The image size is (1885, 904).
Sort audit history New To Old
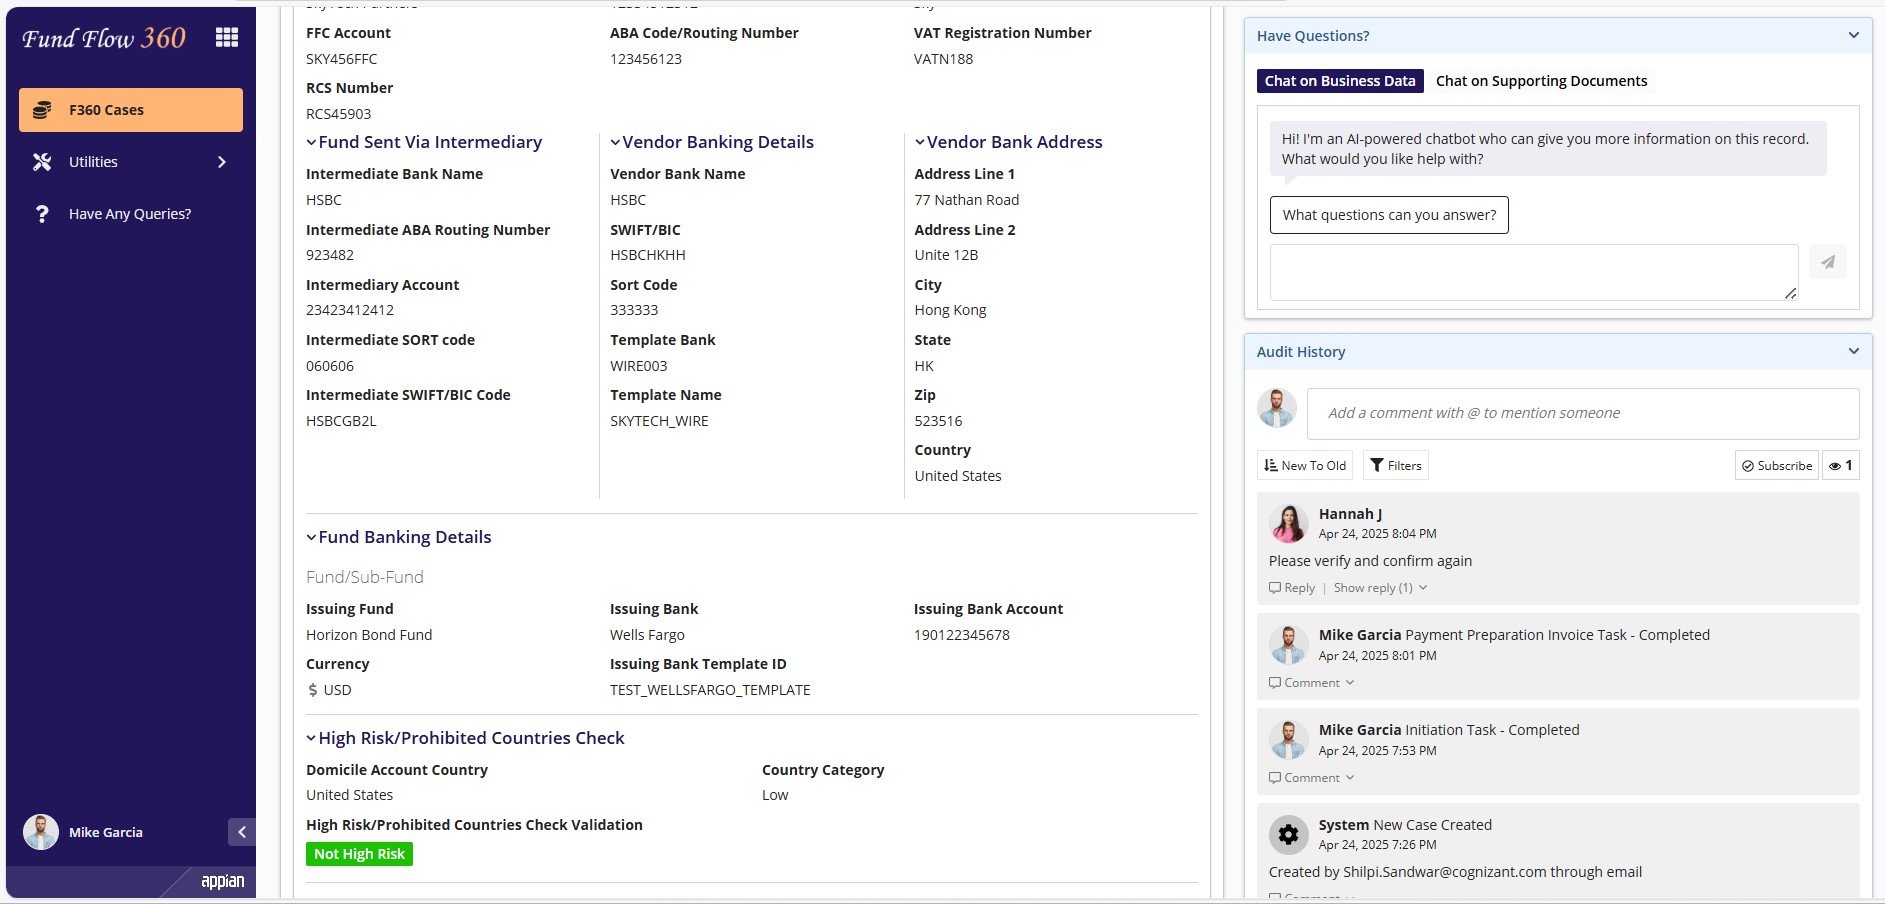1305,465
